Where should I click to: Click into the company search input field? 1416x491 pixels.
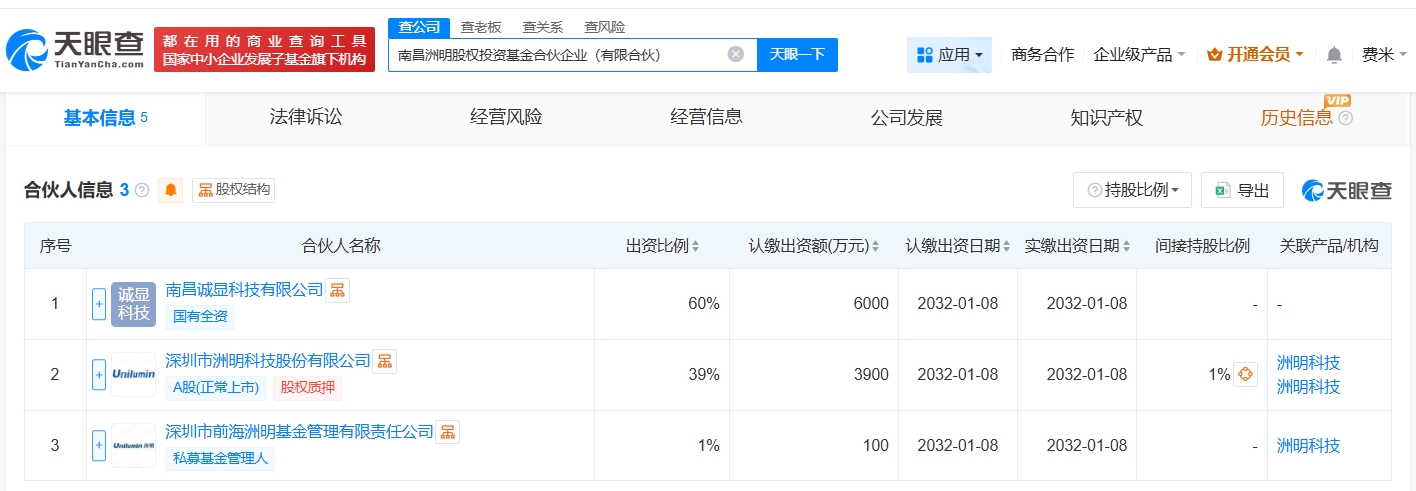pos(555,55)
